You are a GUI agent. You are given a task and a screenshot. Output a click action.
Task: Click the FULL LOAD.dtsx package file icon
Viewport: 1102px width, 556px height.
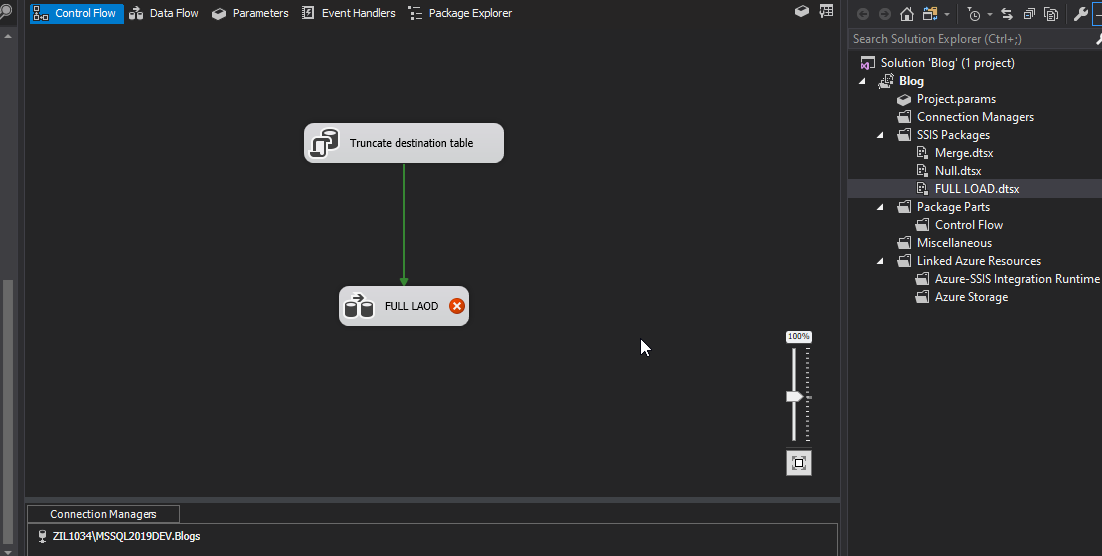(x=922, y=188)
